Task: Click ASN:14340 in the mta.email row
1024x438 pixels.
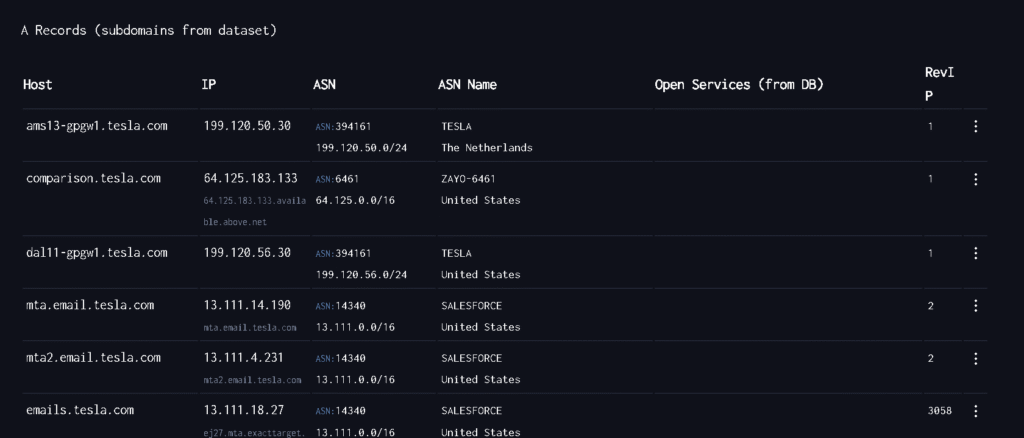Action: [340, 305]
